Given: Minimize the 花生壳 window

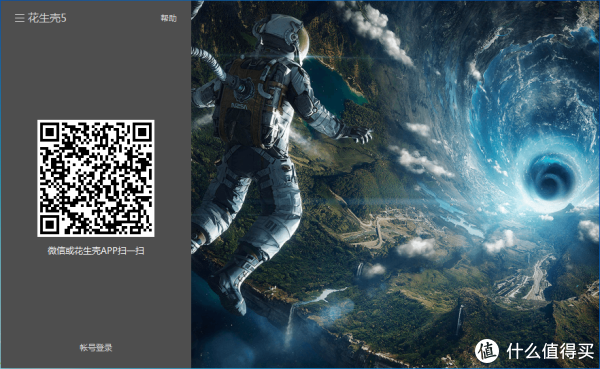Looking at the screenshot, I should click(x=559, y=18).
